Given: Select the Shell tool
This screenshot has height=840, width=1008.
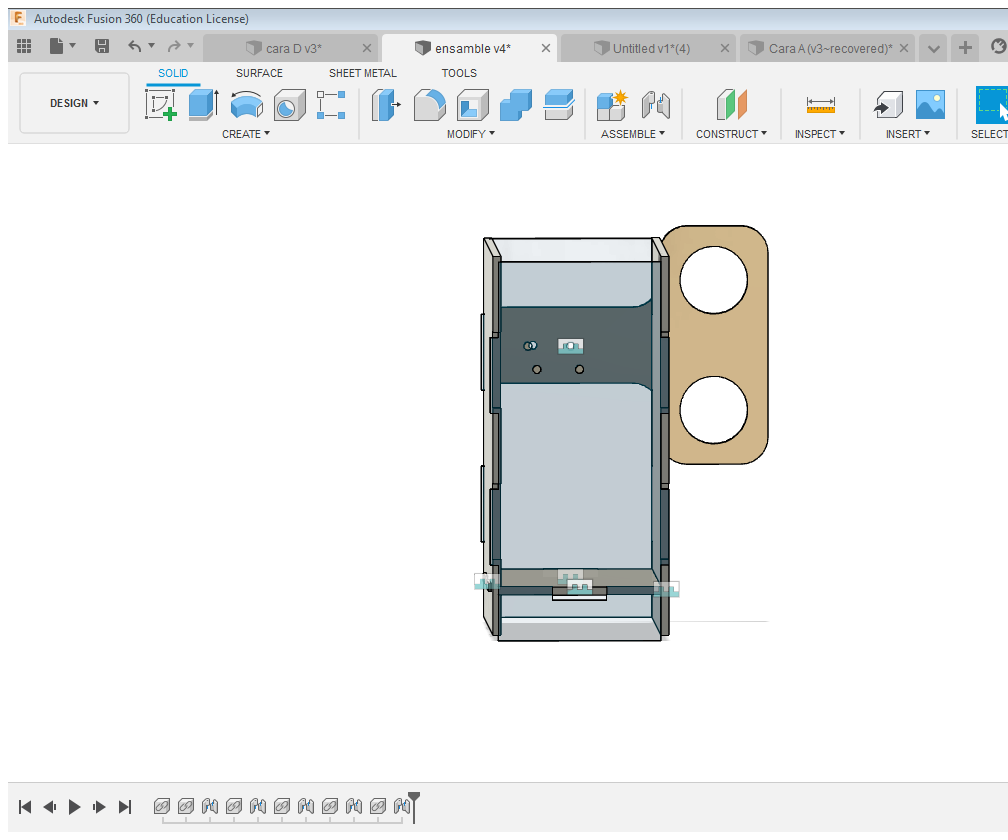Looking at the screenshot, I should click(473, 105).
